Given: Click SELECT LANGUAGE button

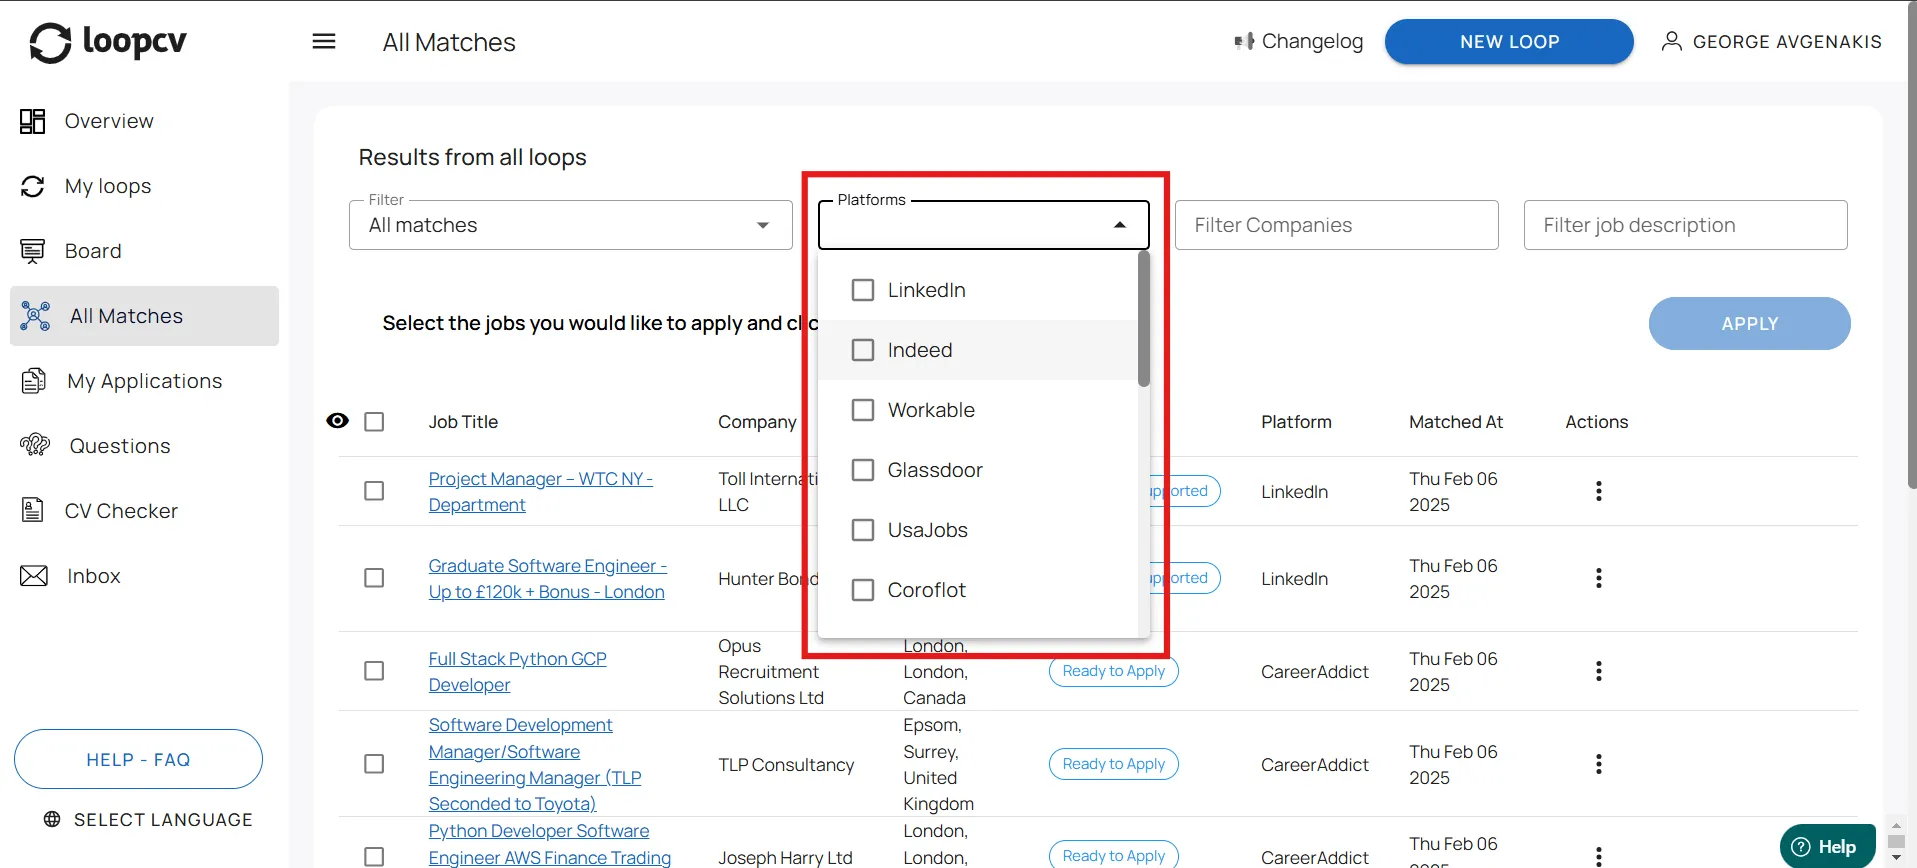Looking at the screenshot, I should click(x=148, y=819).
